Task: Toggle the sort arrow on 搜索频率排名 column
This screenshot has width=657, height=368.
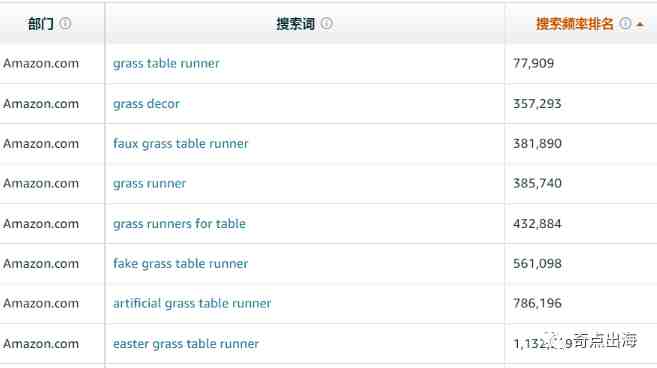Action: point(640,24)
